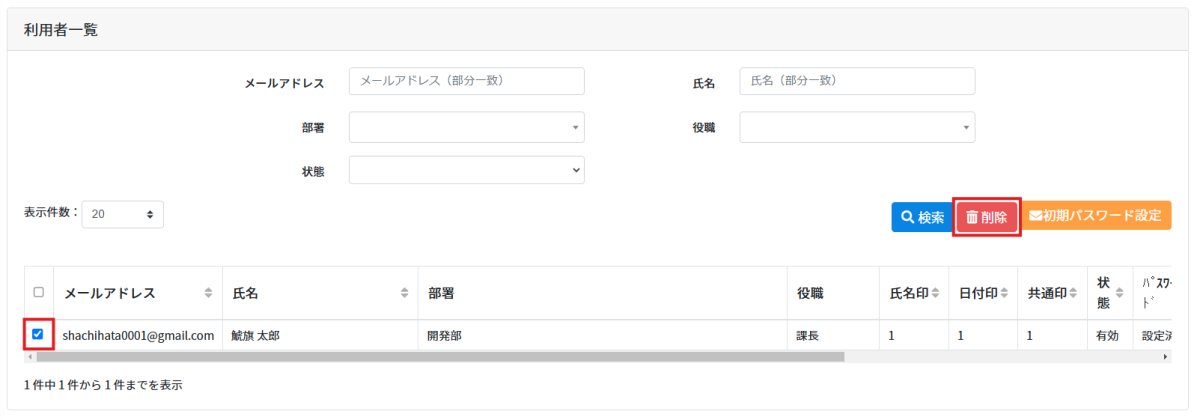Click the left arrow of table scrollbar
The width and height of the screenshot is (1200, 420).
pyautogui.click(x=29, y=356)
